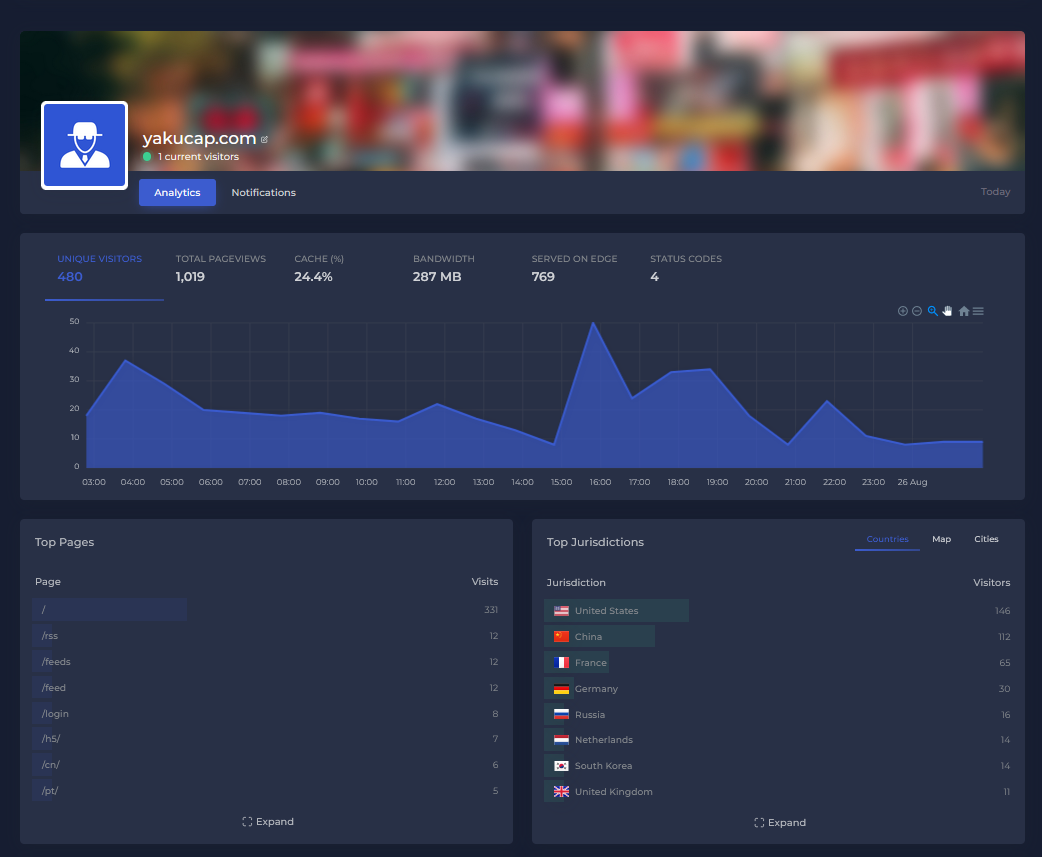
Task: Select the Cache (%) metric
Action: click(319, 268)
